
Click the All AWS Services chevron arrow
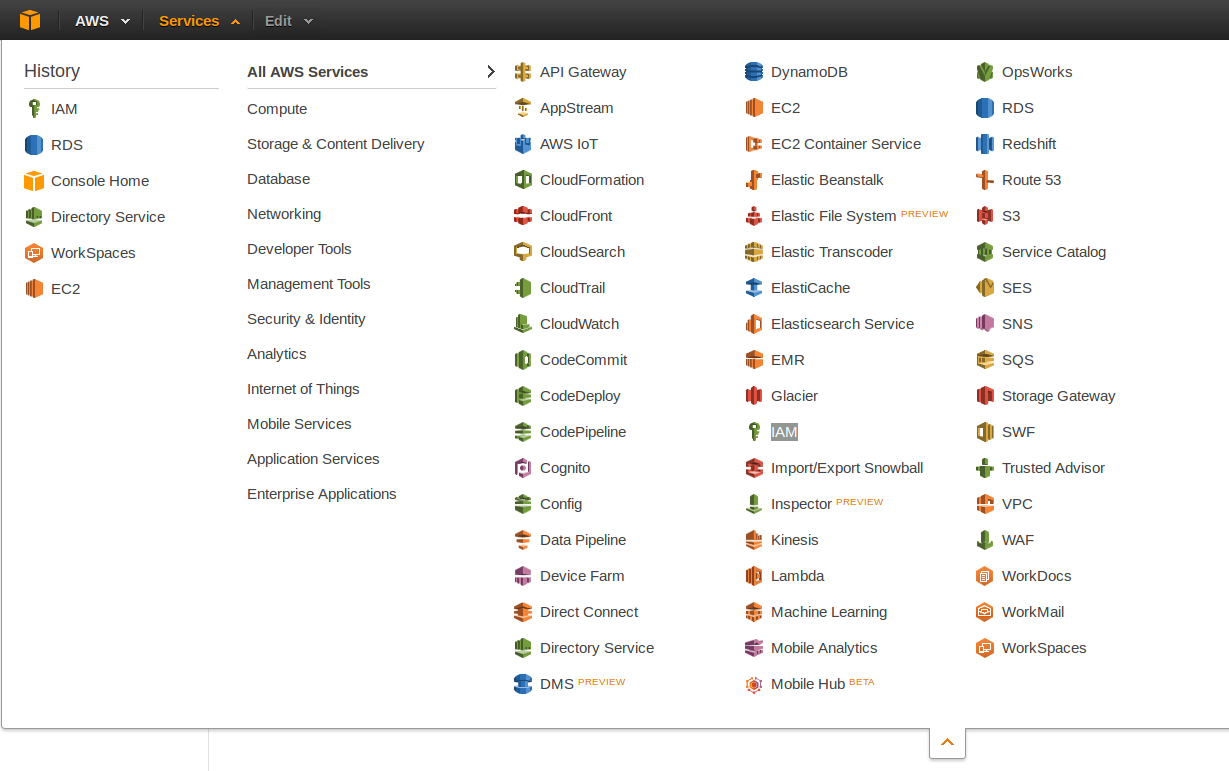point(490,72)
